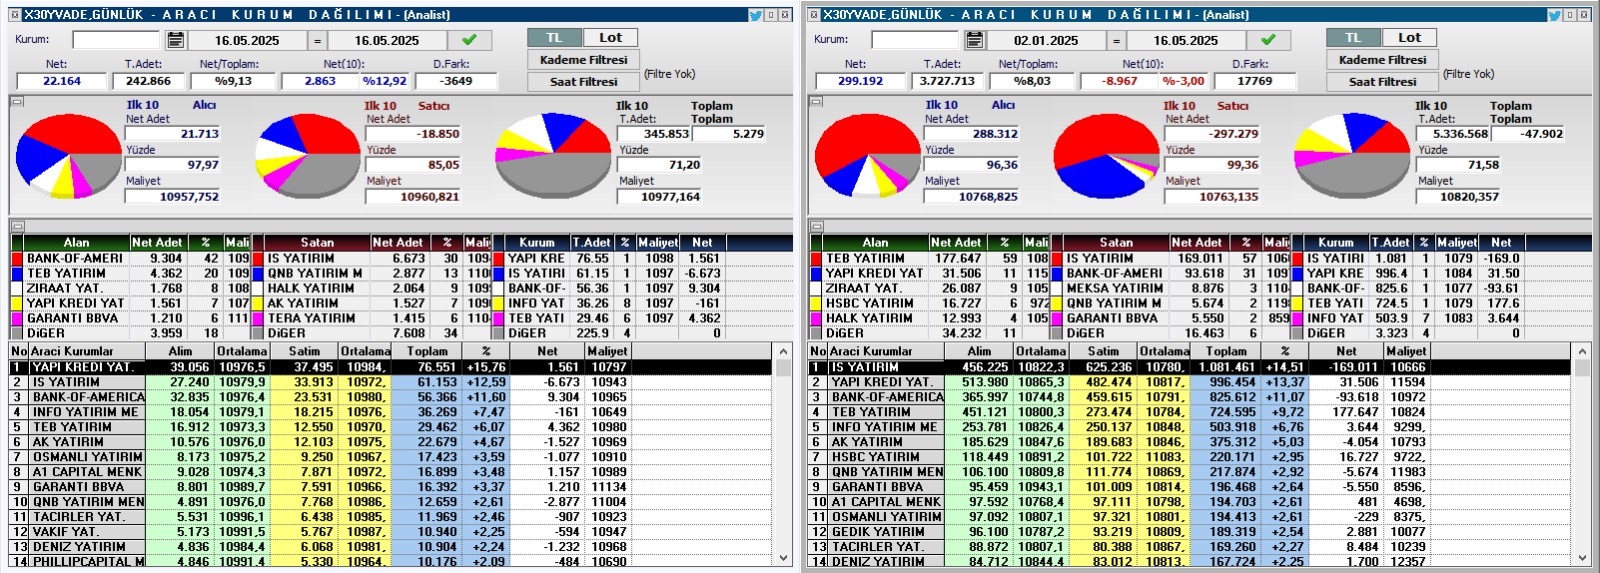Screen dimensions: 1600x573
Task: Click red swatch beside TEB YATIRIM in right Alan table
Action: pyautogui.click(x=816, y=258)
